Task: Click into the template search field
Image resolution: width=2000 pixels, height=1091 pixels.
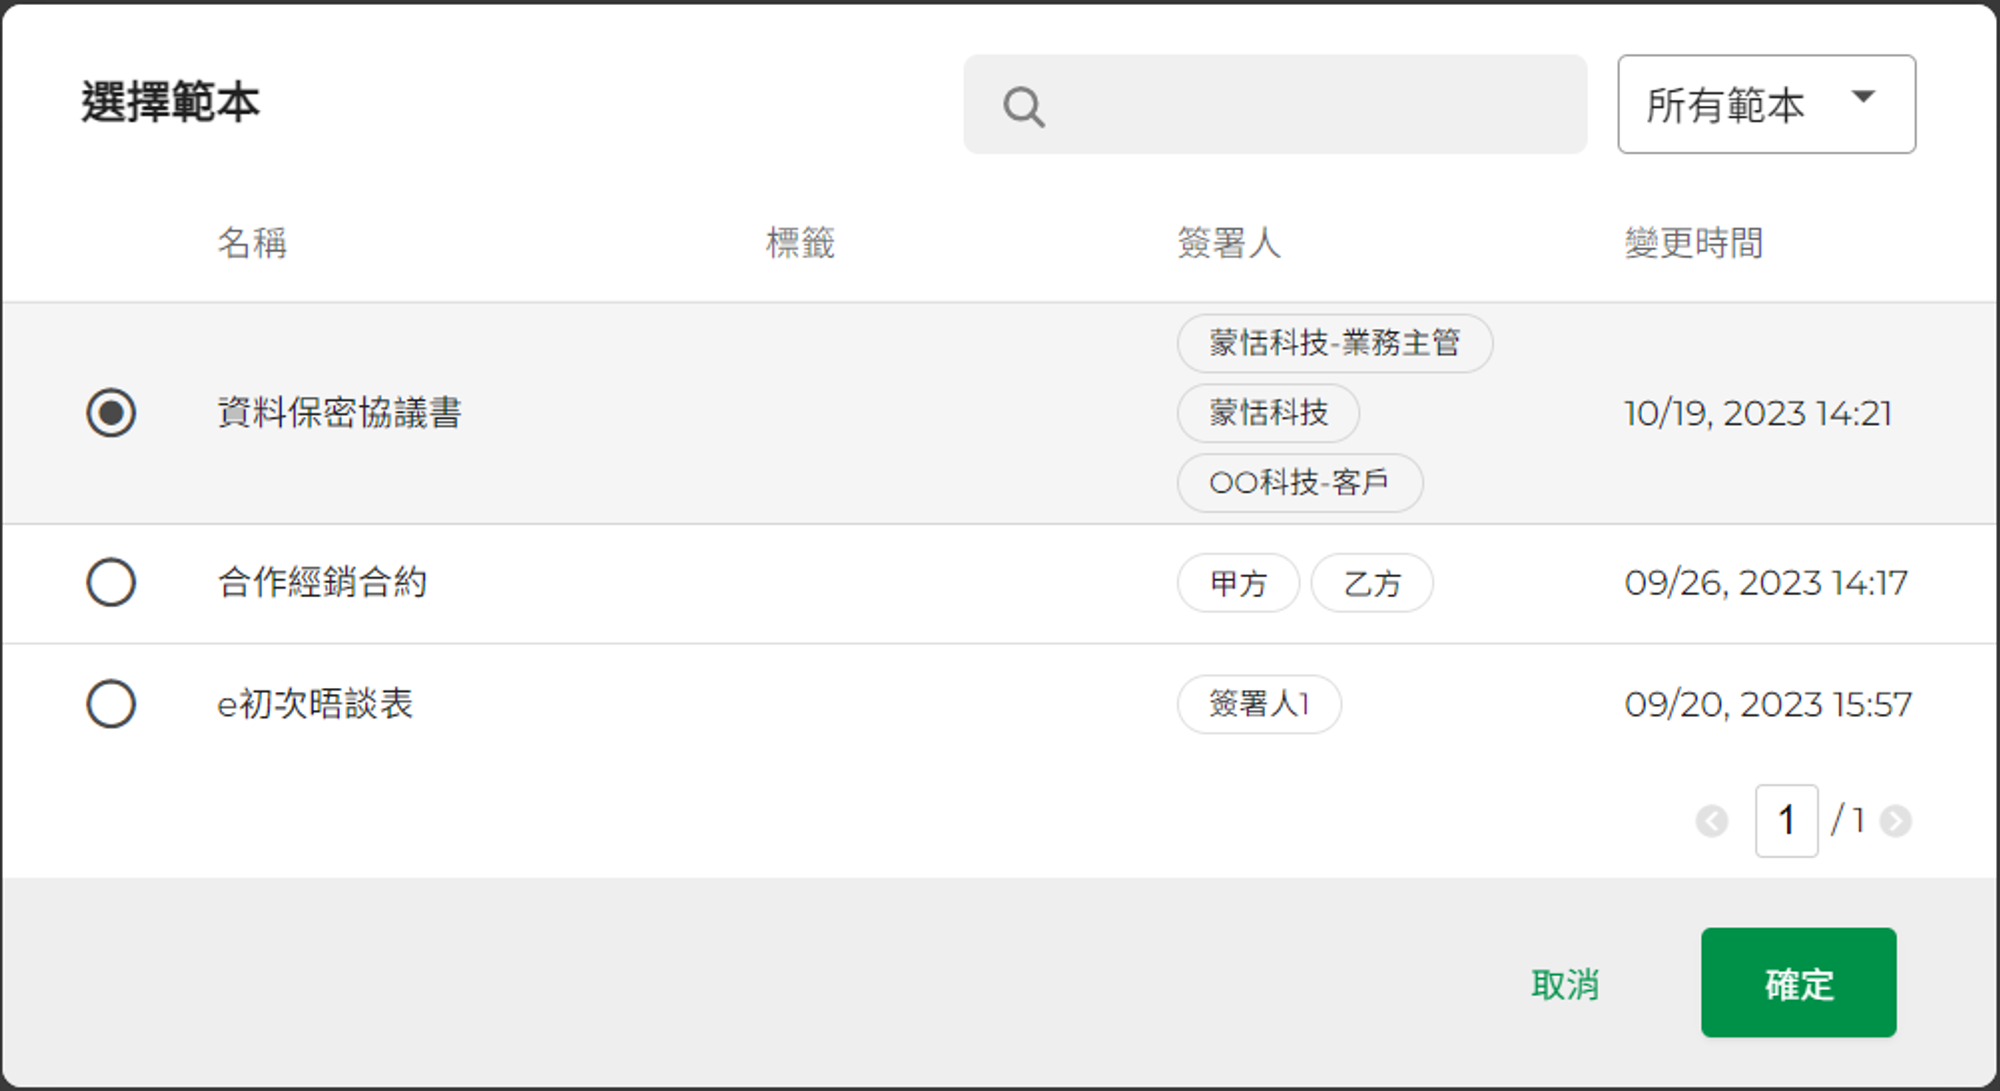Action: (x=1275, y=104)
